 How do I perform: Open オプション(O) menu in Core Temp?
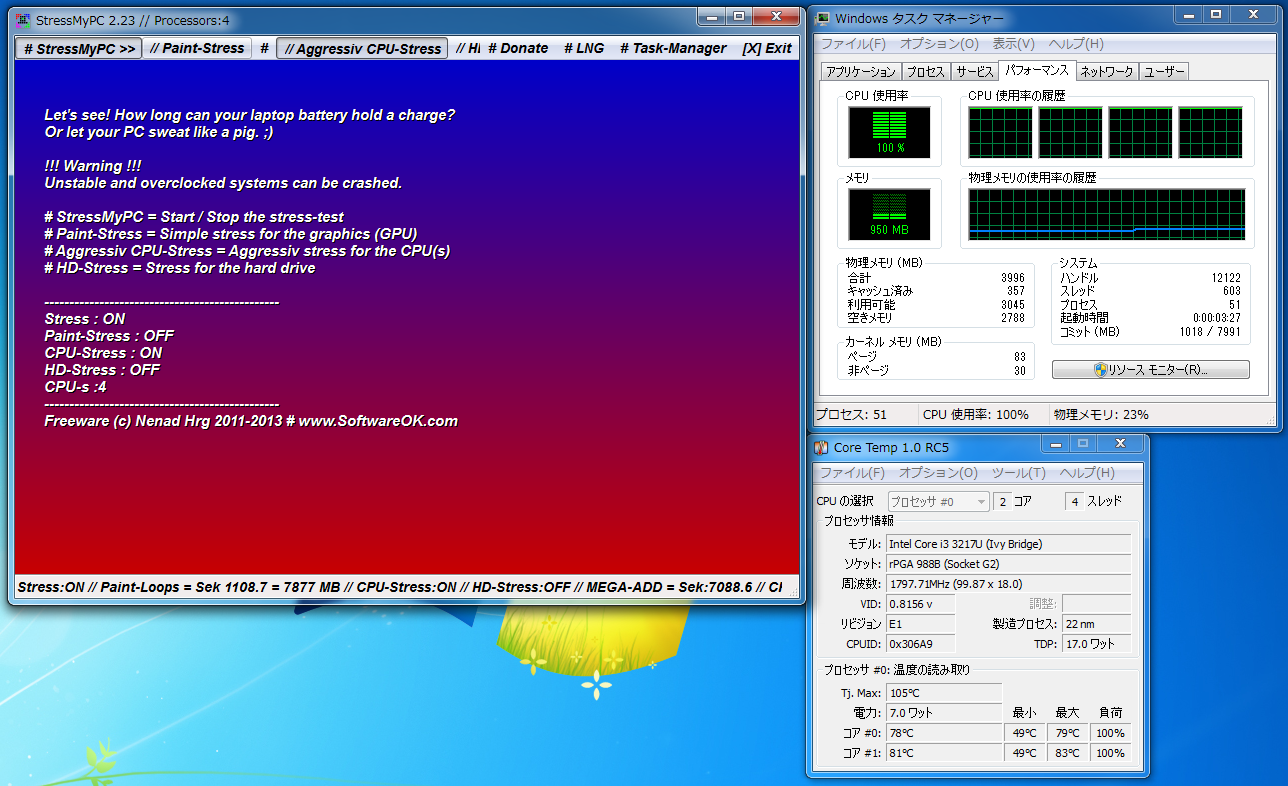[939, 473]
